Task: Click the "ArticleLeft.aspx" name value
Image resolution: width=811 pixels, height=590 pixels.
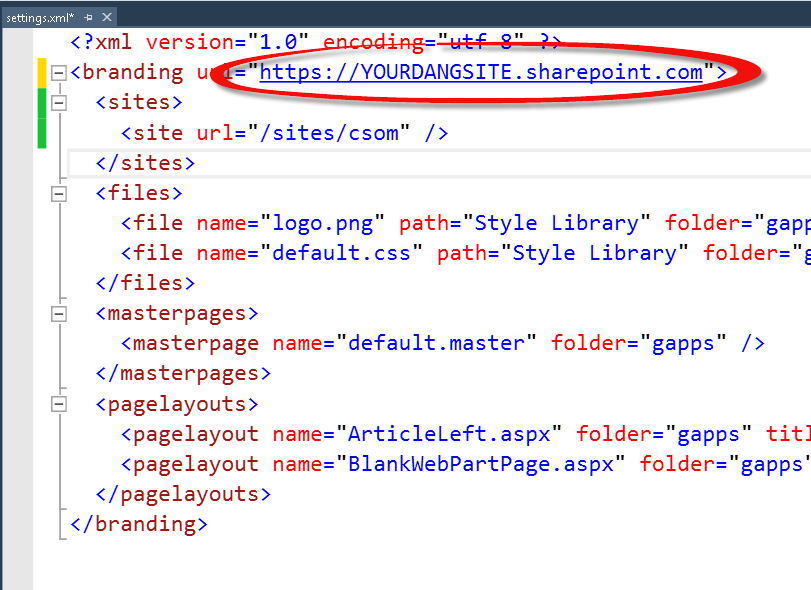Action: click(449, 434)
